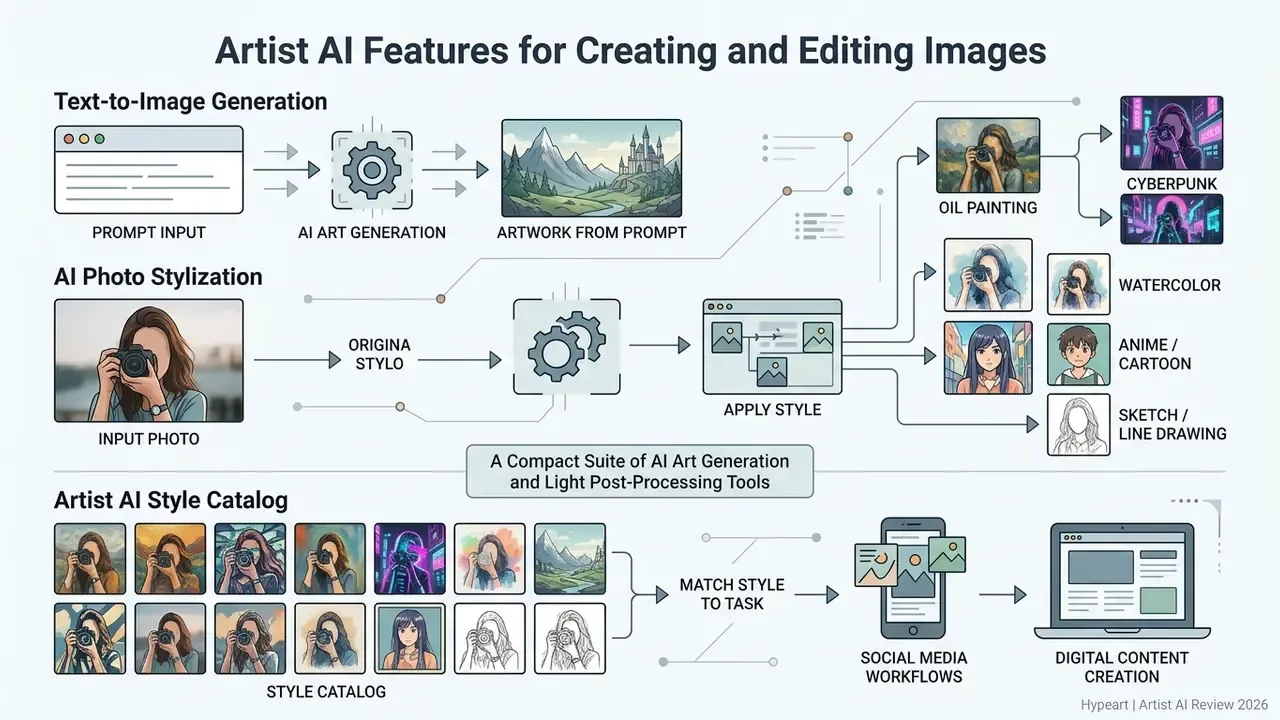Choose the beige paper wash style in Style Catalog

330,639
